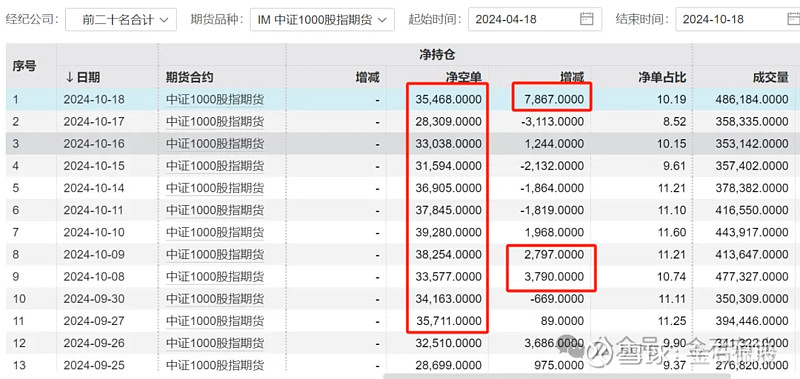Select date cell 2024-10-18
This screenshot has height=379, width=800.
(94, 99)
